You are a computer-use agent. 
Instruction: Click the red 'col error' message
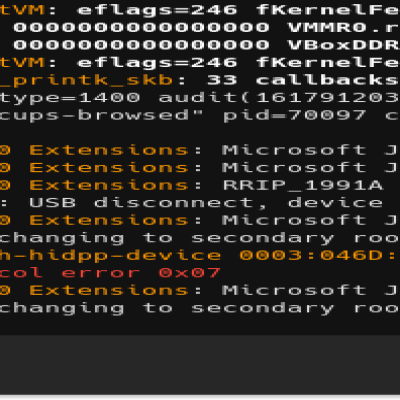[x=70, y=273]
